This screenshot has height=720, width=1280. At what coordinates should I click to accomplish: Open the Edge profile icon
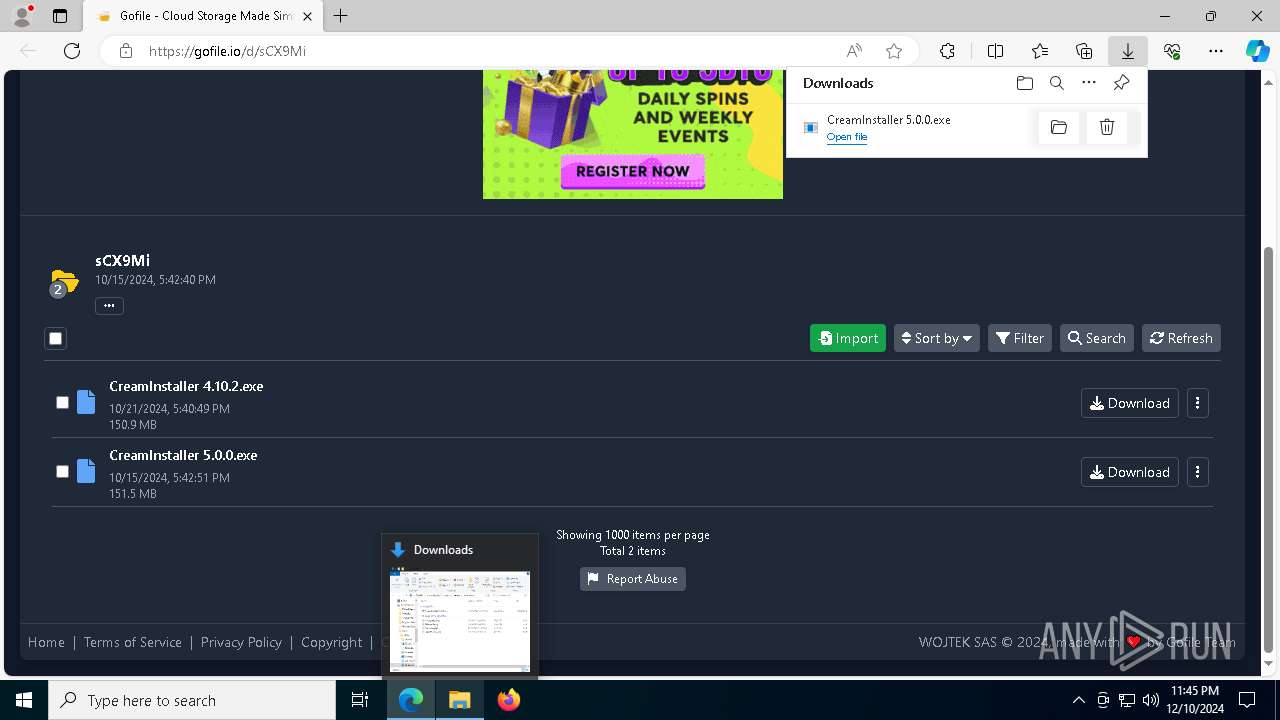[22, 16]
